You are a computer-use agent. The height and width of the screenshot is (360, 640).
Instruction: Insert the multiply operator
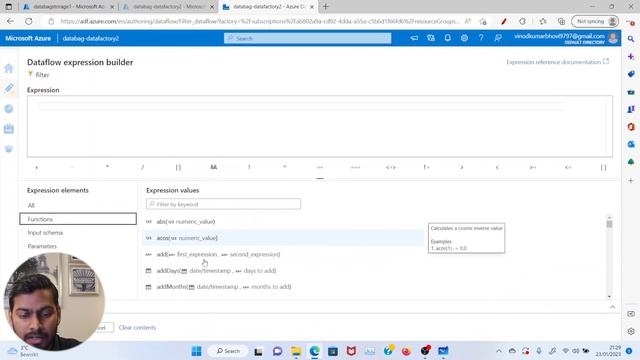coord(107,167)
